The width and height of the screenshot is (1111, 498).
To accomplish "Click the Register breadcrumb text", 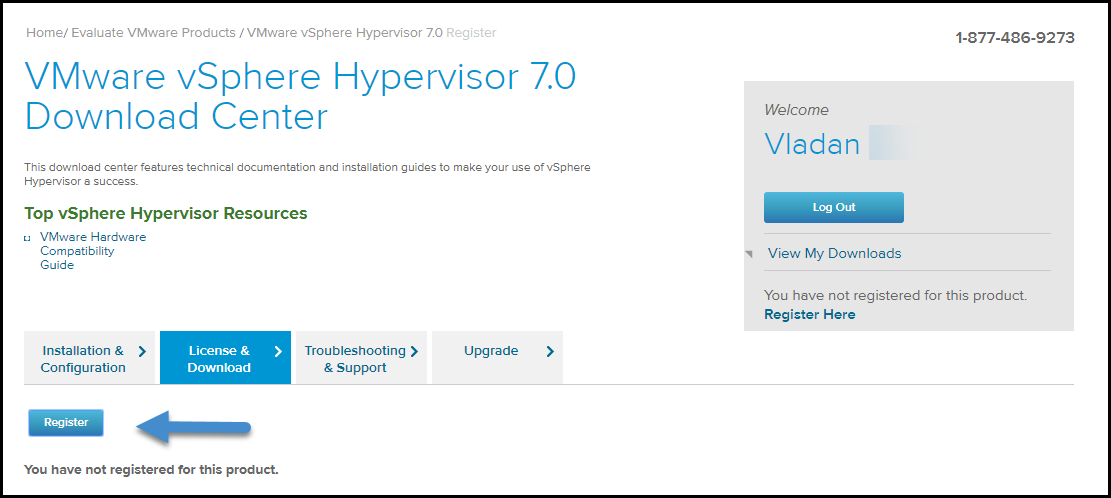I will 471,33.
